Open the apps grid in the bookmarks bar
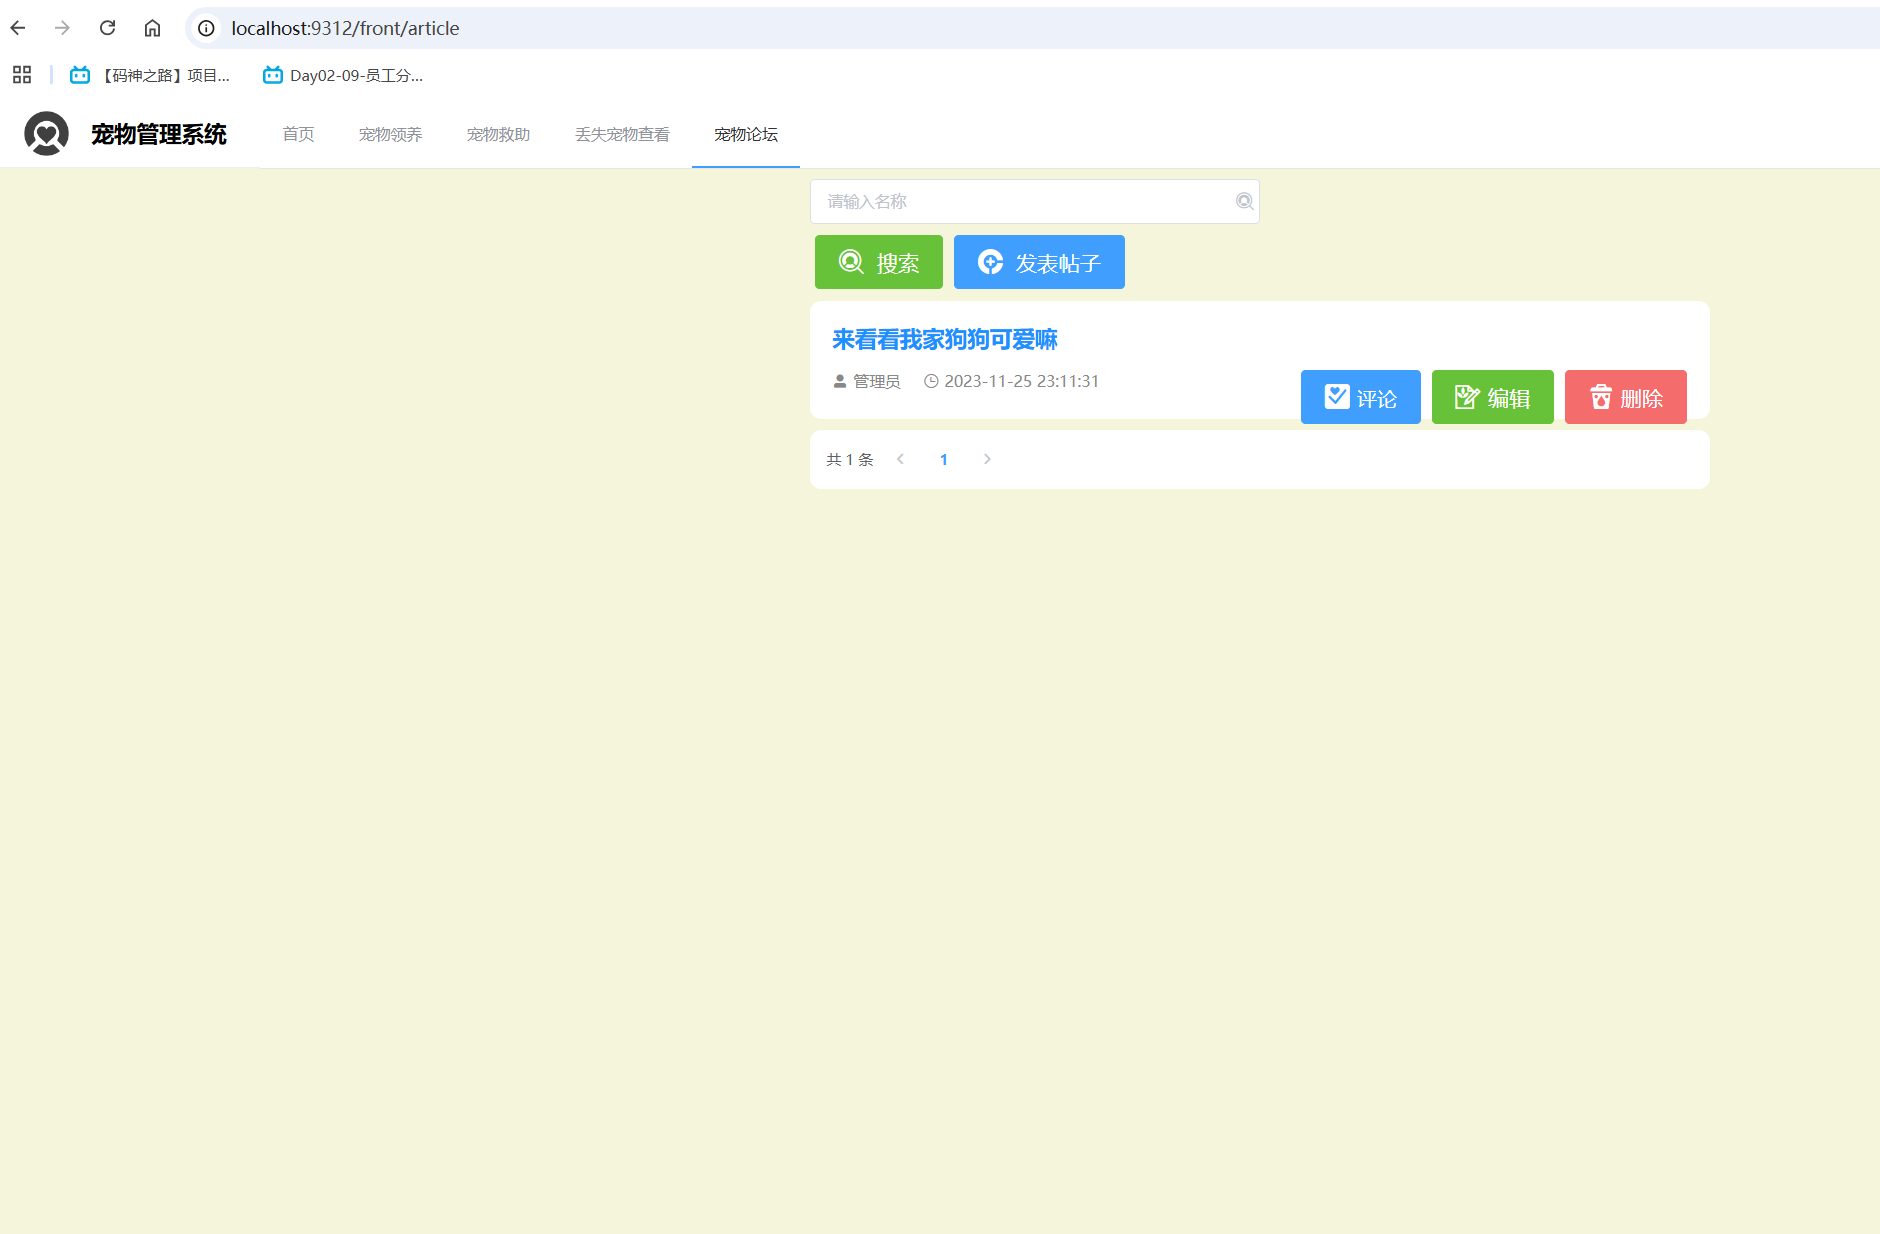The width and height of the screenshot is (1880, 1234). click(x=22, y=75)
